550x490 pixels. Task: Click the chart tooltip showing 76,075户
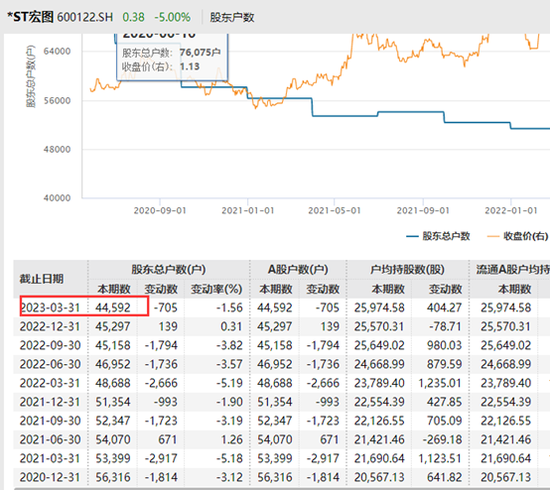pos(172,57)
